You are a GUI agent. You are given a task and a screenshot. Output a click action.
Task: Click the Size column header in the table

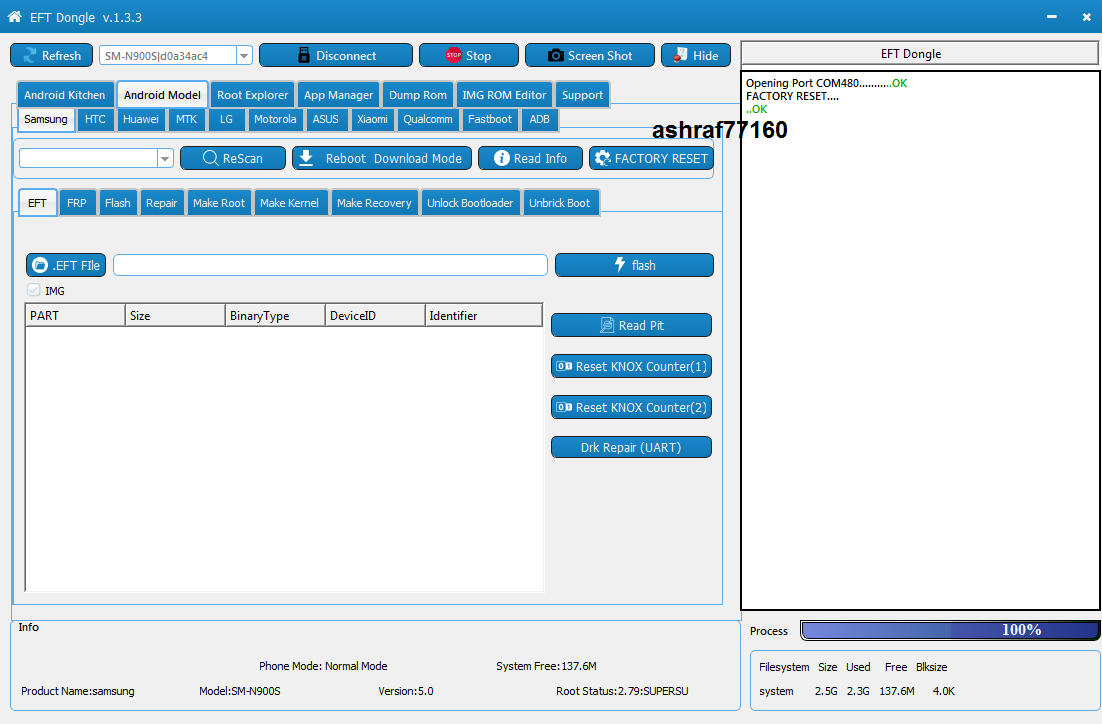tap(175, 316)
